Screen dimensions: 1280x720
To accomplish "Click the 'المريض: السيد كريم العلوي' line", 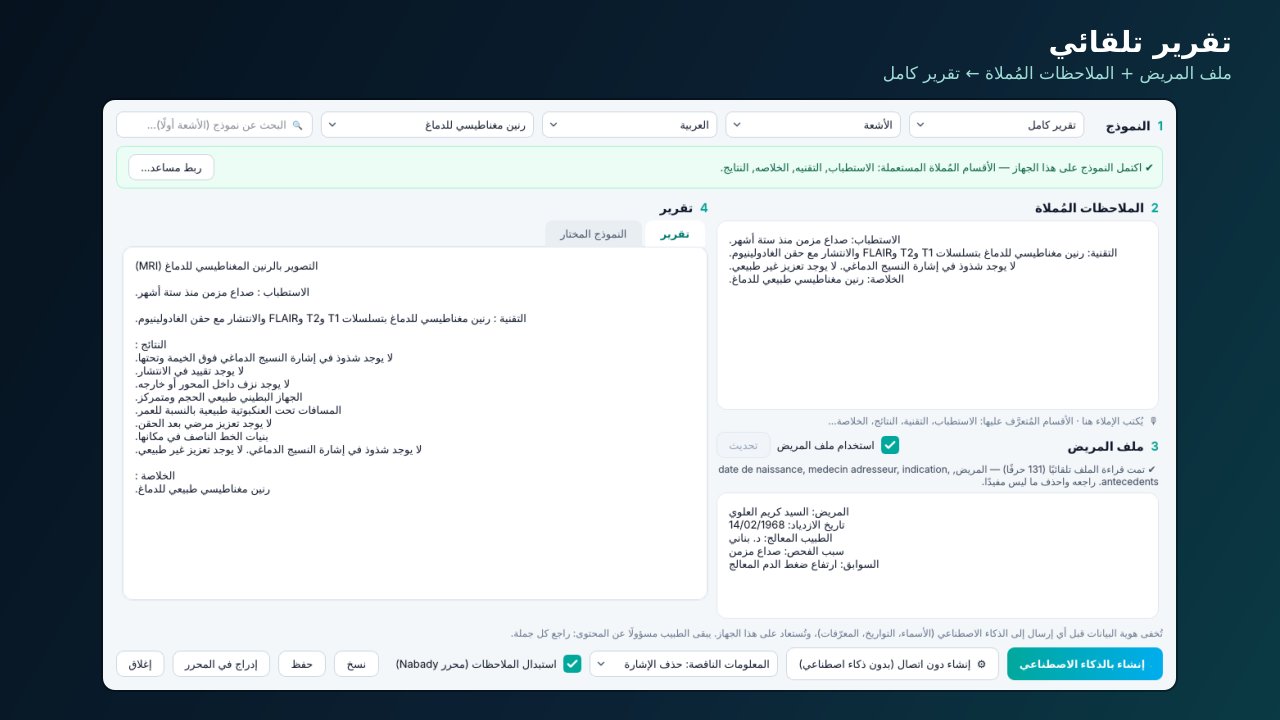I will [x=789, y=512].
